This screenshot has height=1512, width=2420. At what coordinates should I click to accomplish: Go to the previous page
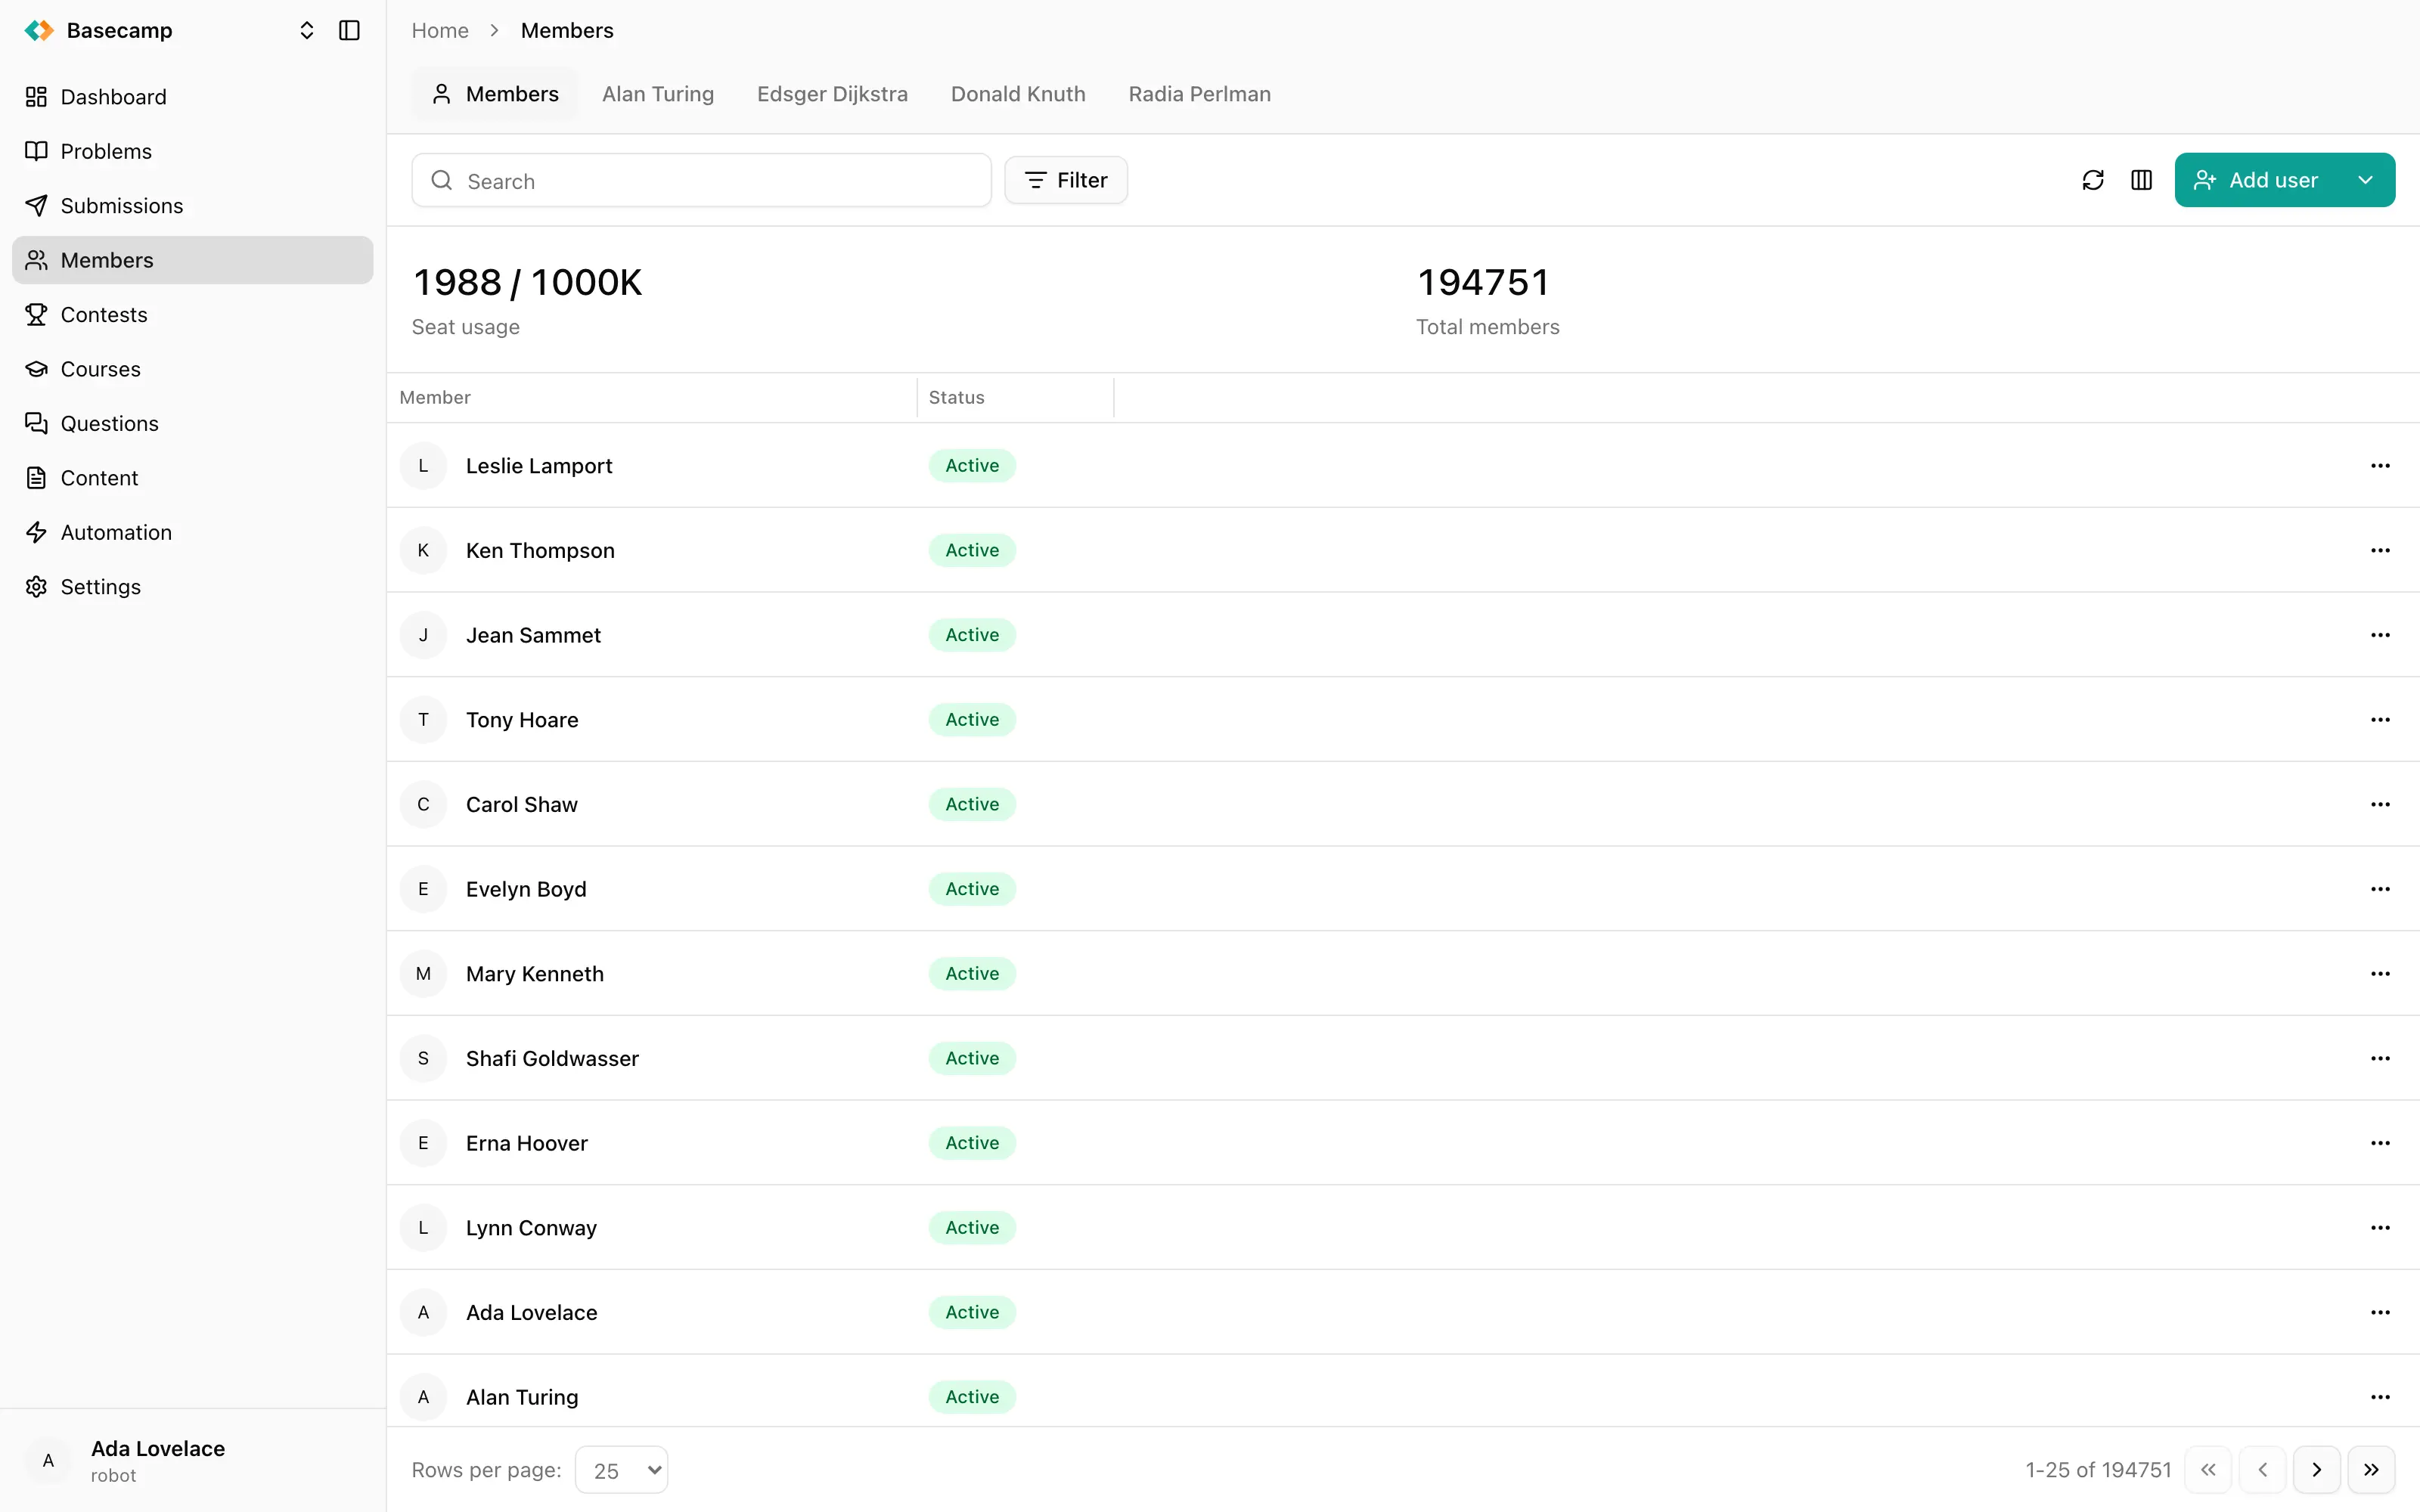pos(2262,1470)
